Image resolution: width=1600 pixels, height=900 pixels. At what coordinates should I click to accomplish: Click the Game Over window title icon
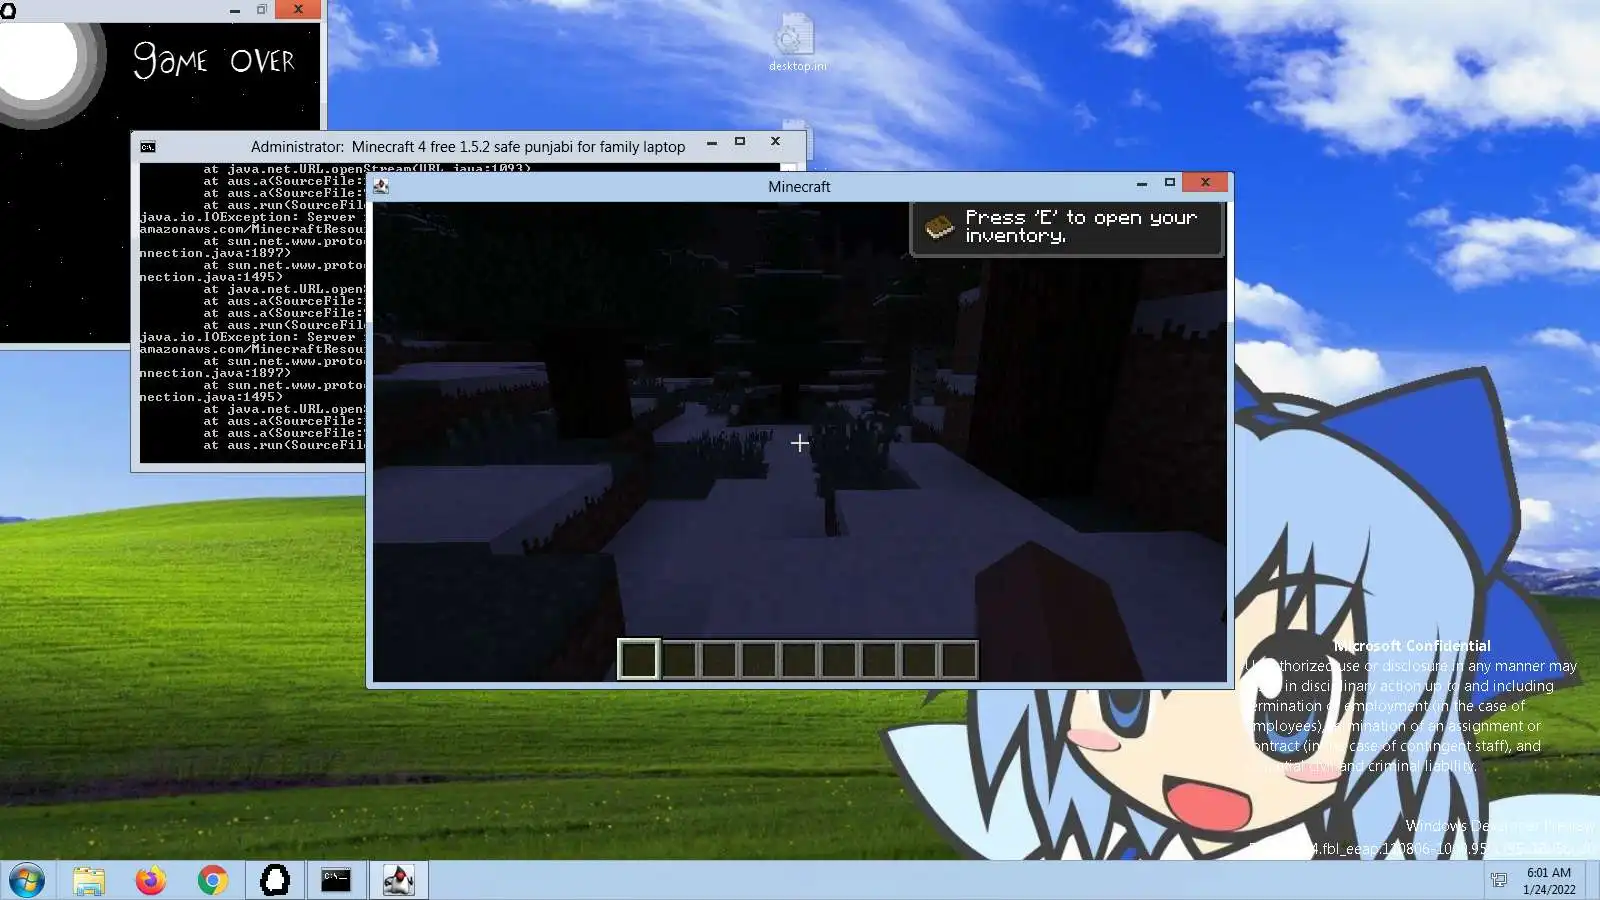click(8, 9)
